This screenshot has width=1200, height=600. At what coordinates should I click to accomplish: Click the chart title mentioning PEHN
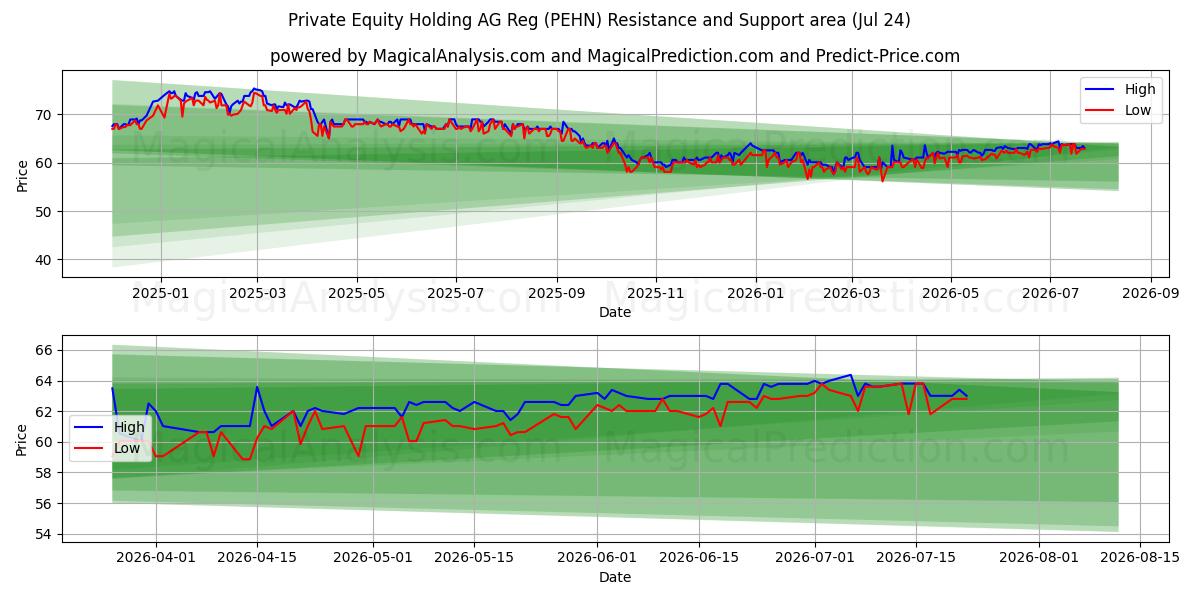click(599, 20)
